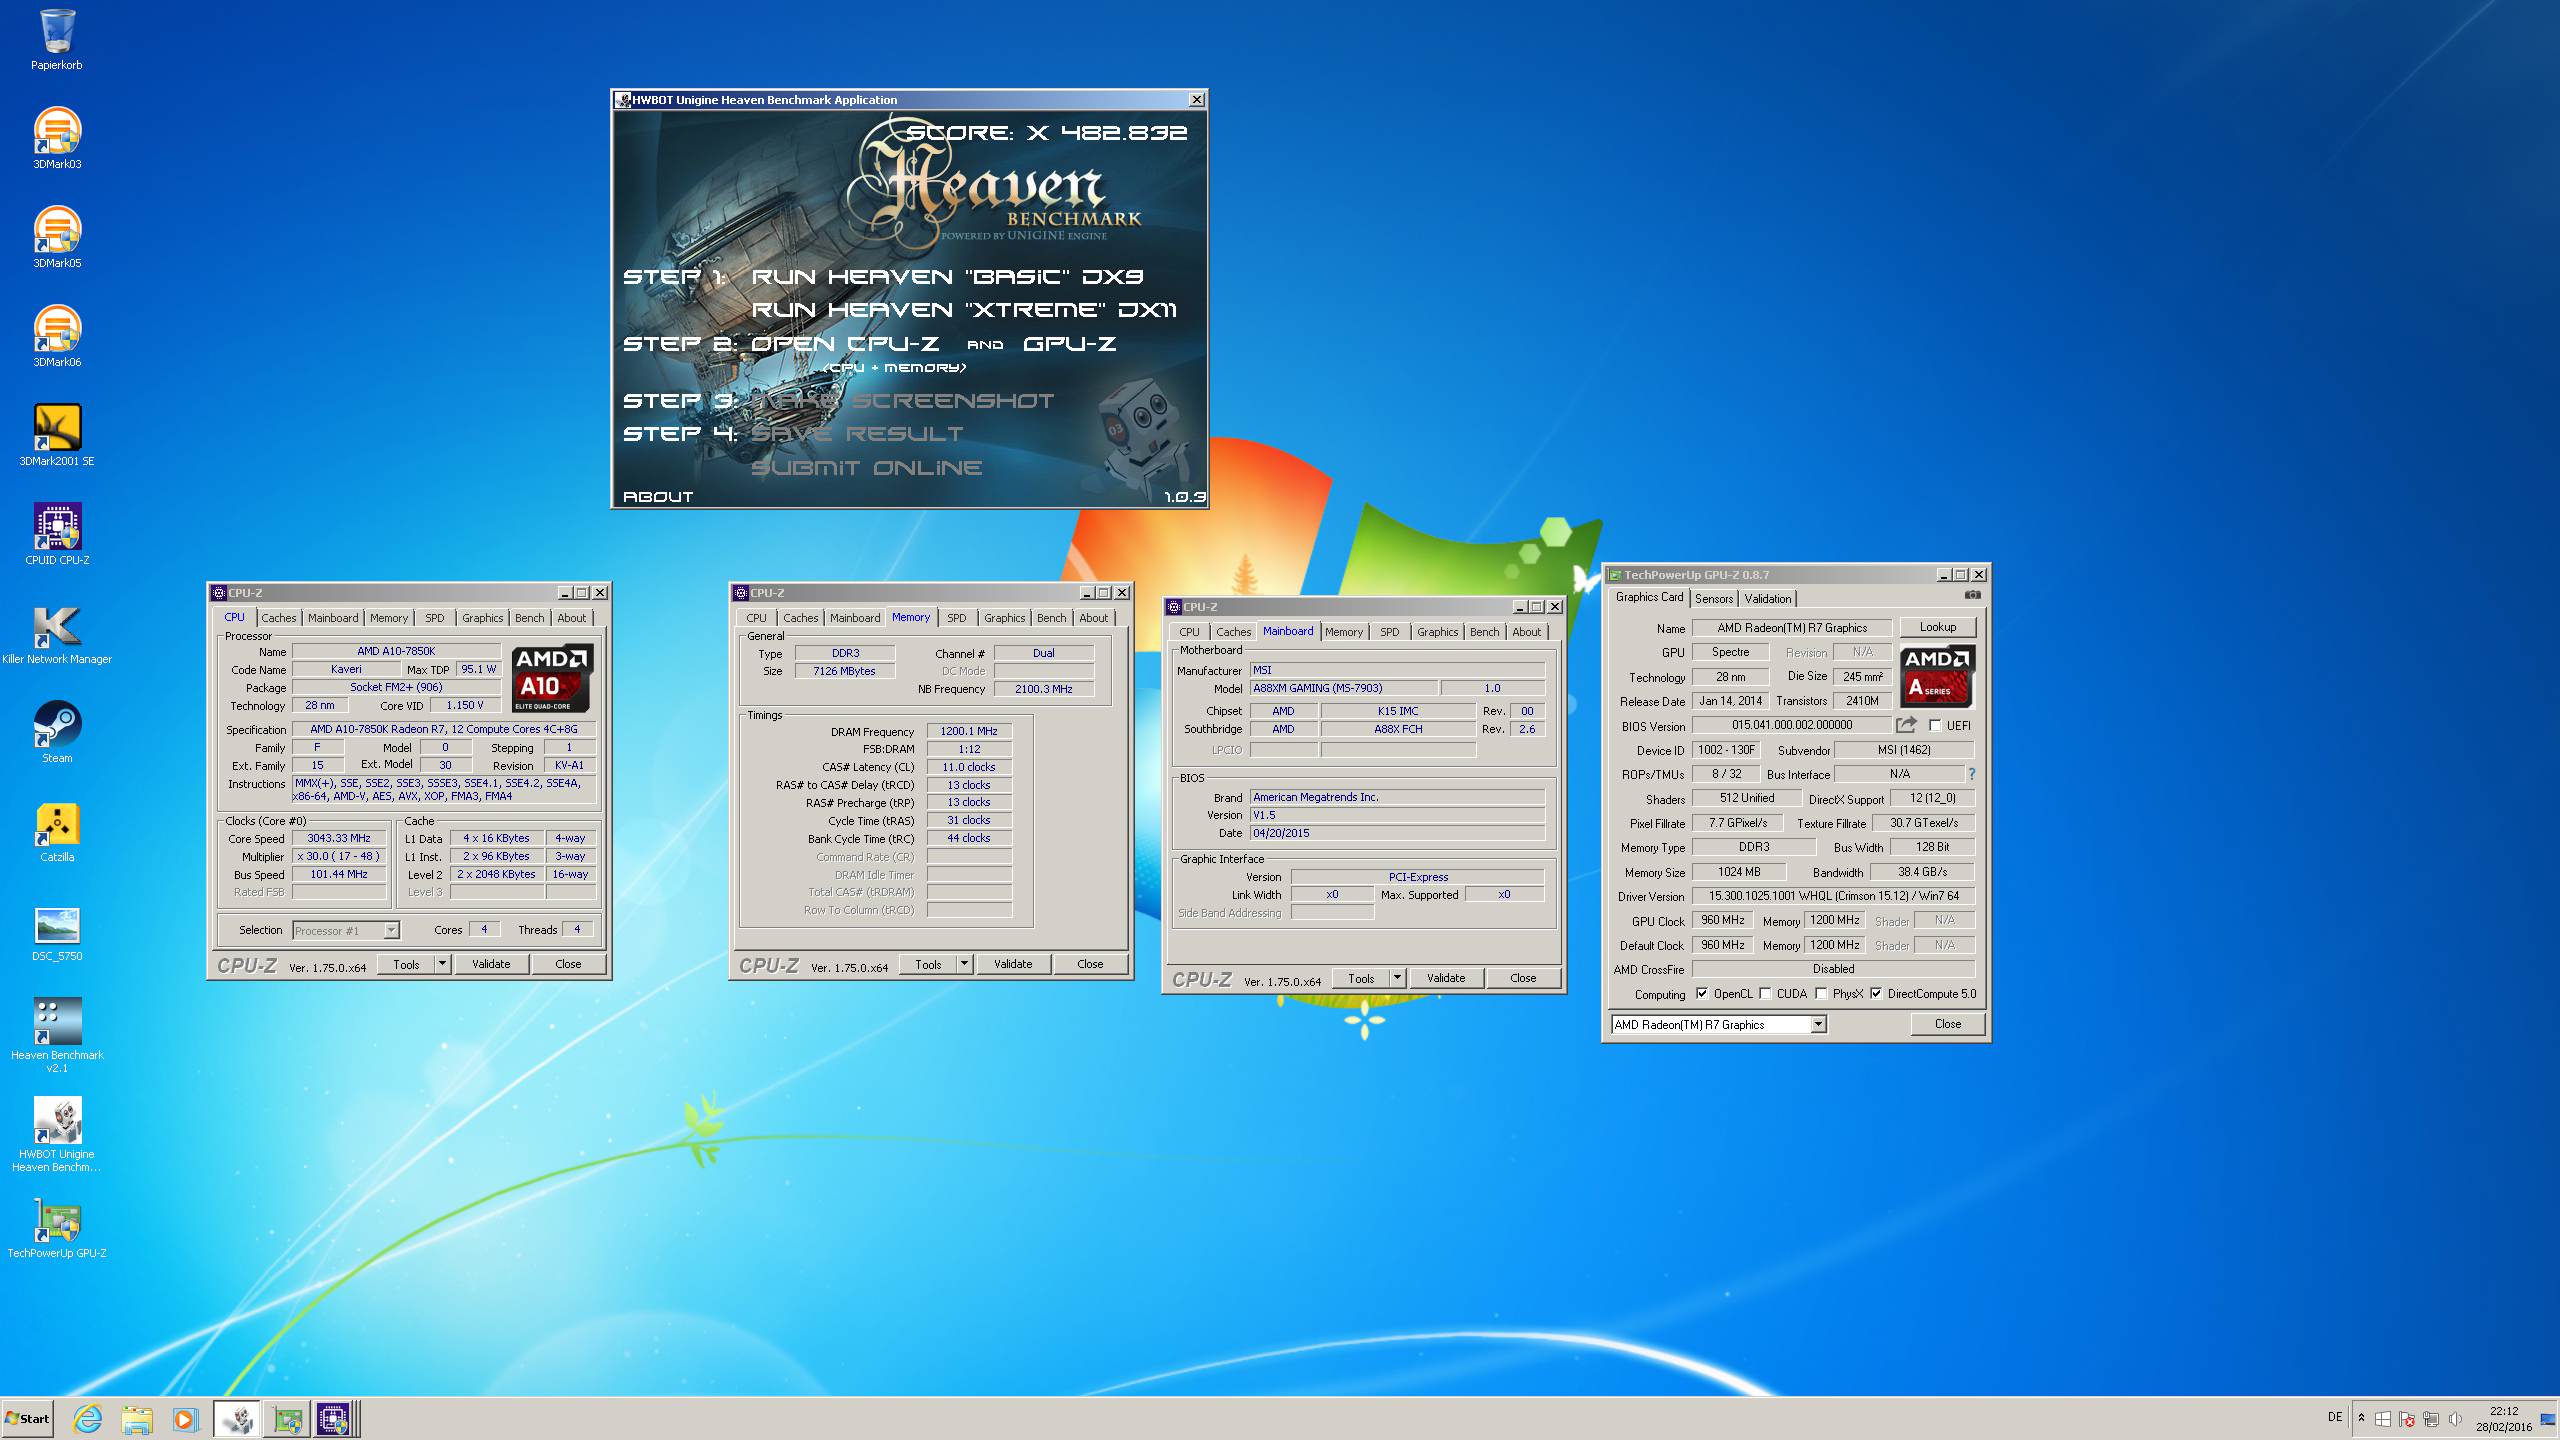Open HWBOT Unigine Heaven Benchmark shortcut
Image resolution: width=2560 pixels, height=1440 pixels.
pyautogui.click(x=57, y=1134)
